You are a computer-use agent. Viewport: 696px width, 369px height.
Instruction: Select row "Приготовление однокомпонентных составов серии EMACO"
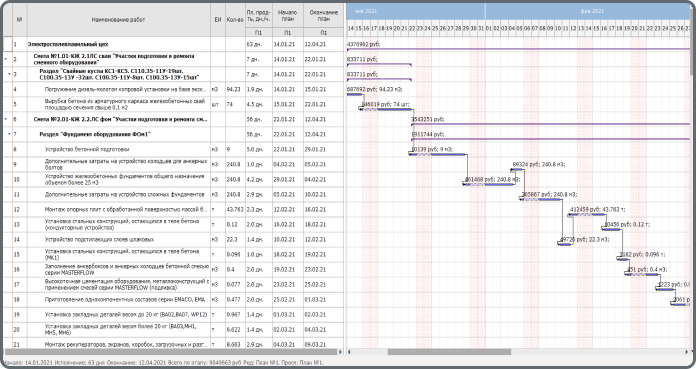173,299
